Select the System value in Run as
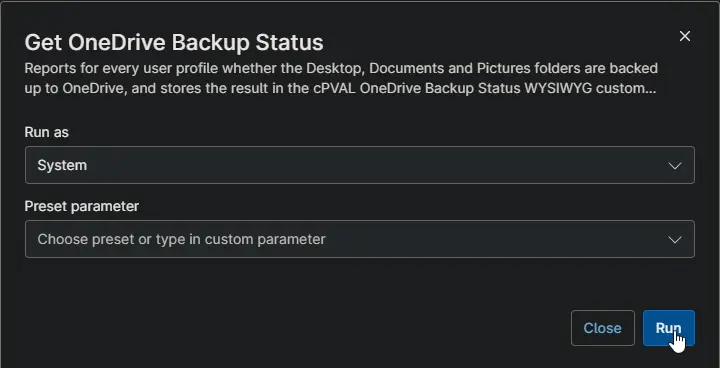 point(62,165)
